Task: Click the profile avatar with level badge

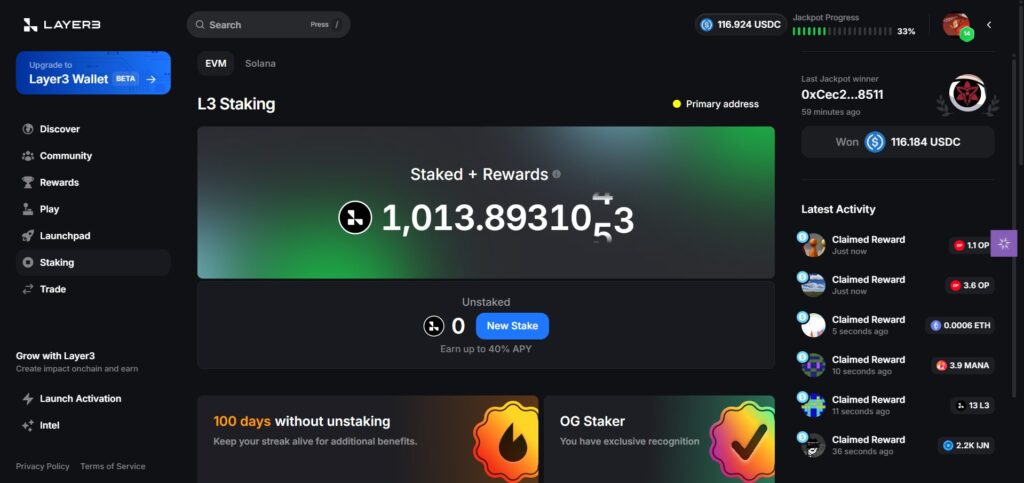Action: click(957, 25)
